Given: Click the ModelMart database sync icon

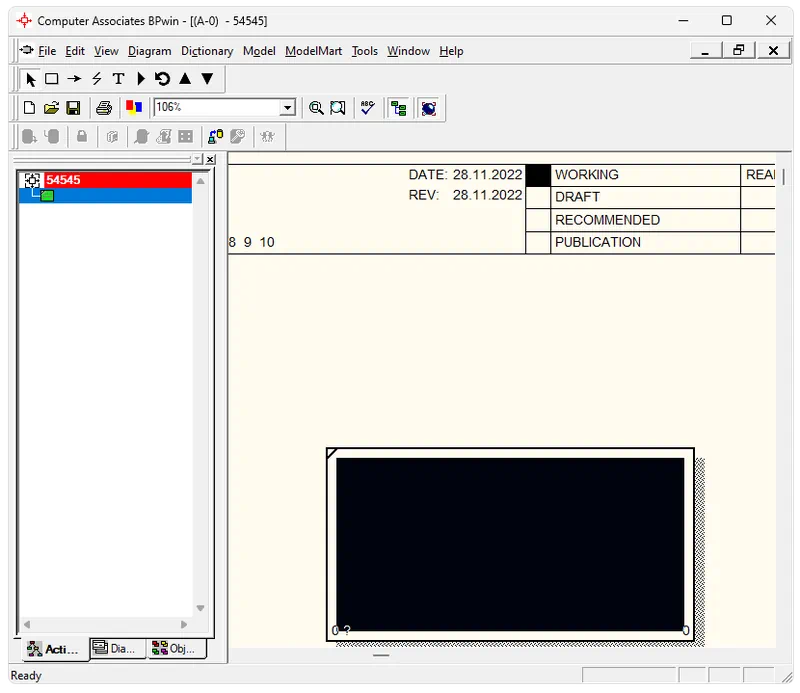Looking at the screenshot, I should pyautogui.click(x=215, y=136).
